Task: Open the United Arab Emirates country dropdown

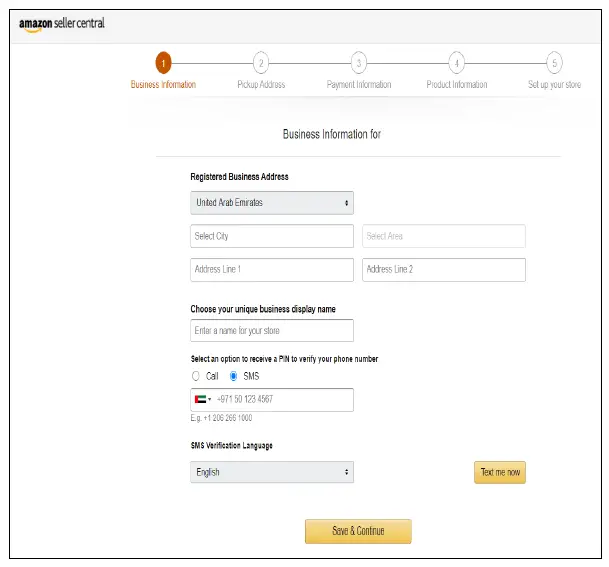Action: point(272,203)
